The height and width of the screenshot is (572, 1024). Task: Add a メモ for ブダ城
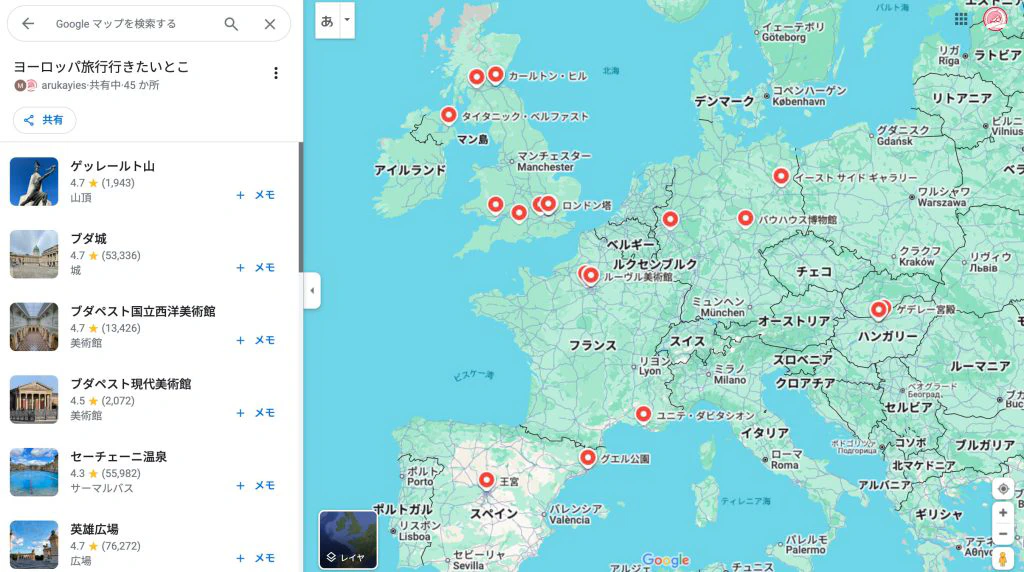tap(255, 268)
